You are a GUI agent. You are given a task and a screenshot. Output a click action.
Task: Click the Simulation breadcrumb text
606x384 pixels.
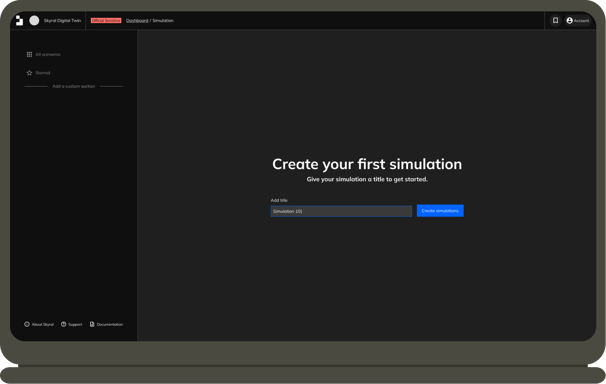[163, 20]
